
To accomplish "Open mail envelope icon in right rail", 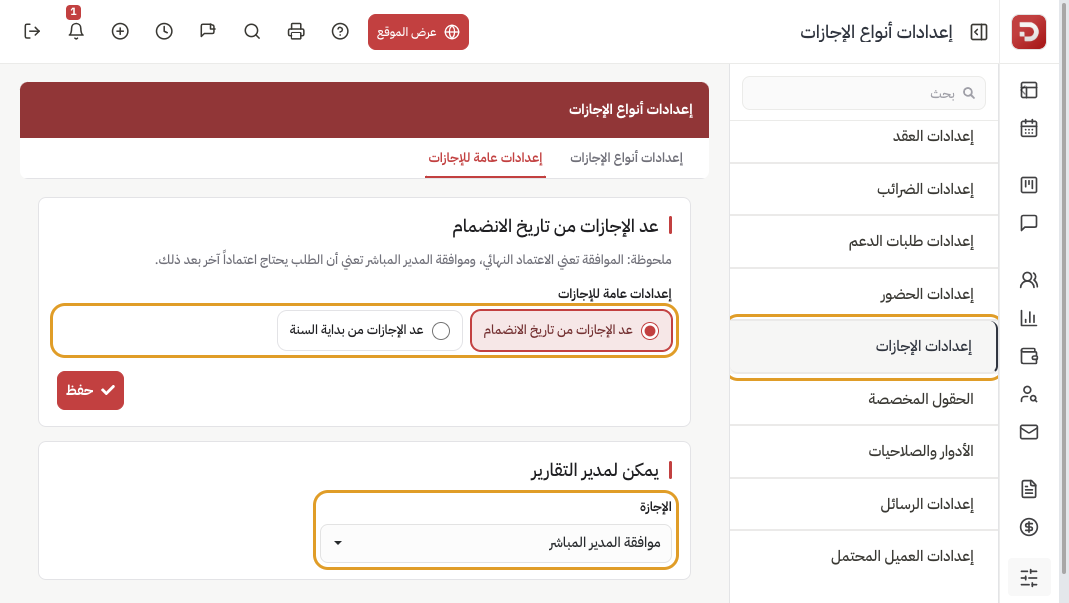I will [1029, 432].
